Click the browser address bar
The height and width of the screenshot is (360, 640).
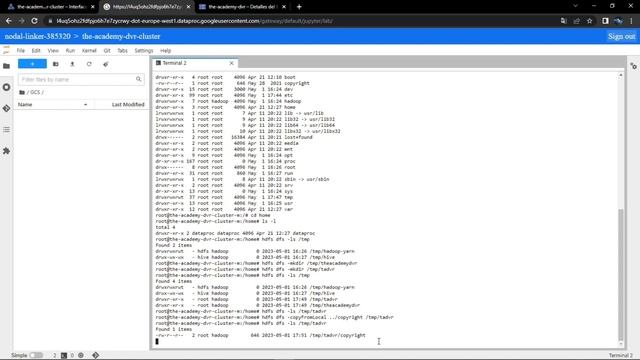coord(302,21)
